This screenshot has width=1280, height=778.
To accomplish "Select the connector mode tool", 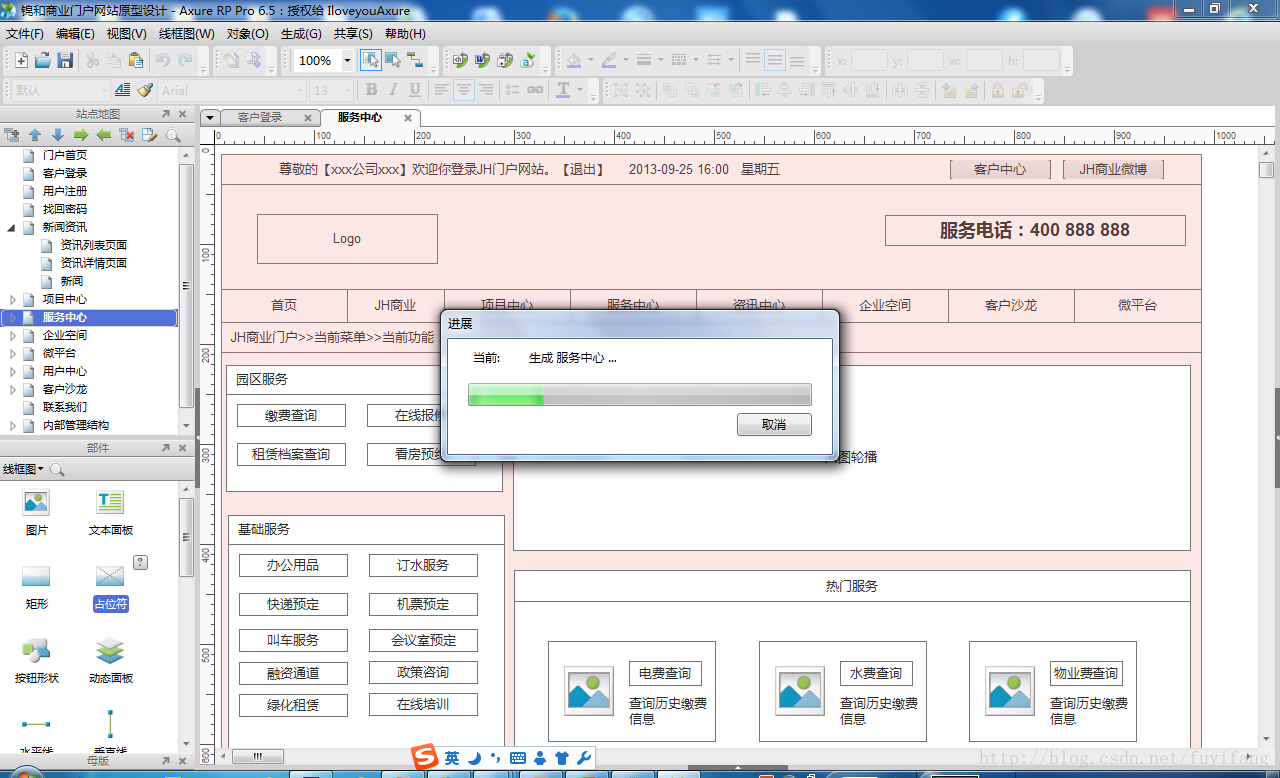I will [415, 60].
